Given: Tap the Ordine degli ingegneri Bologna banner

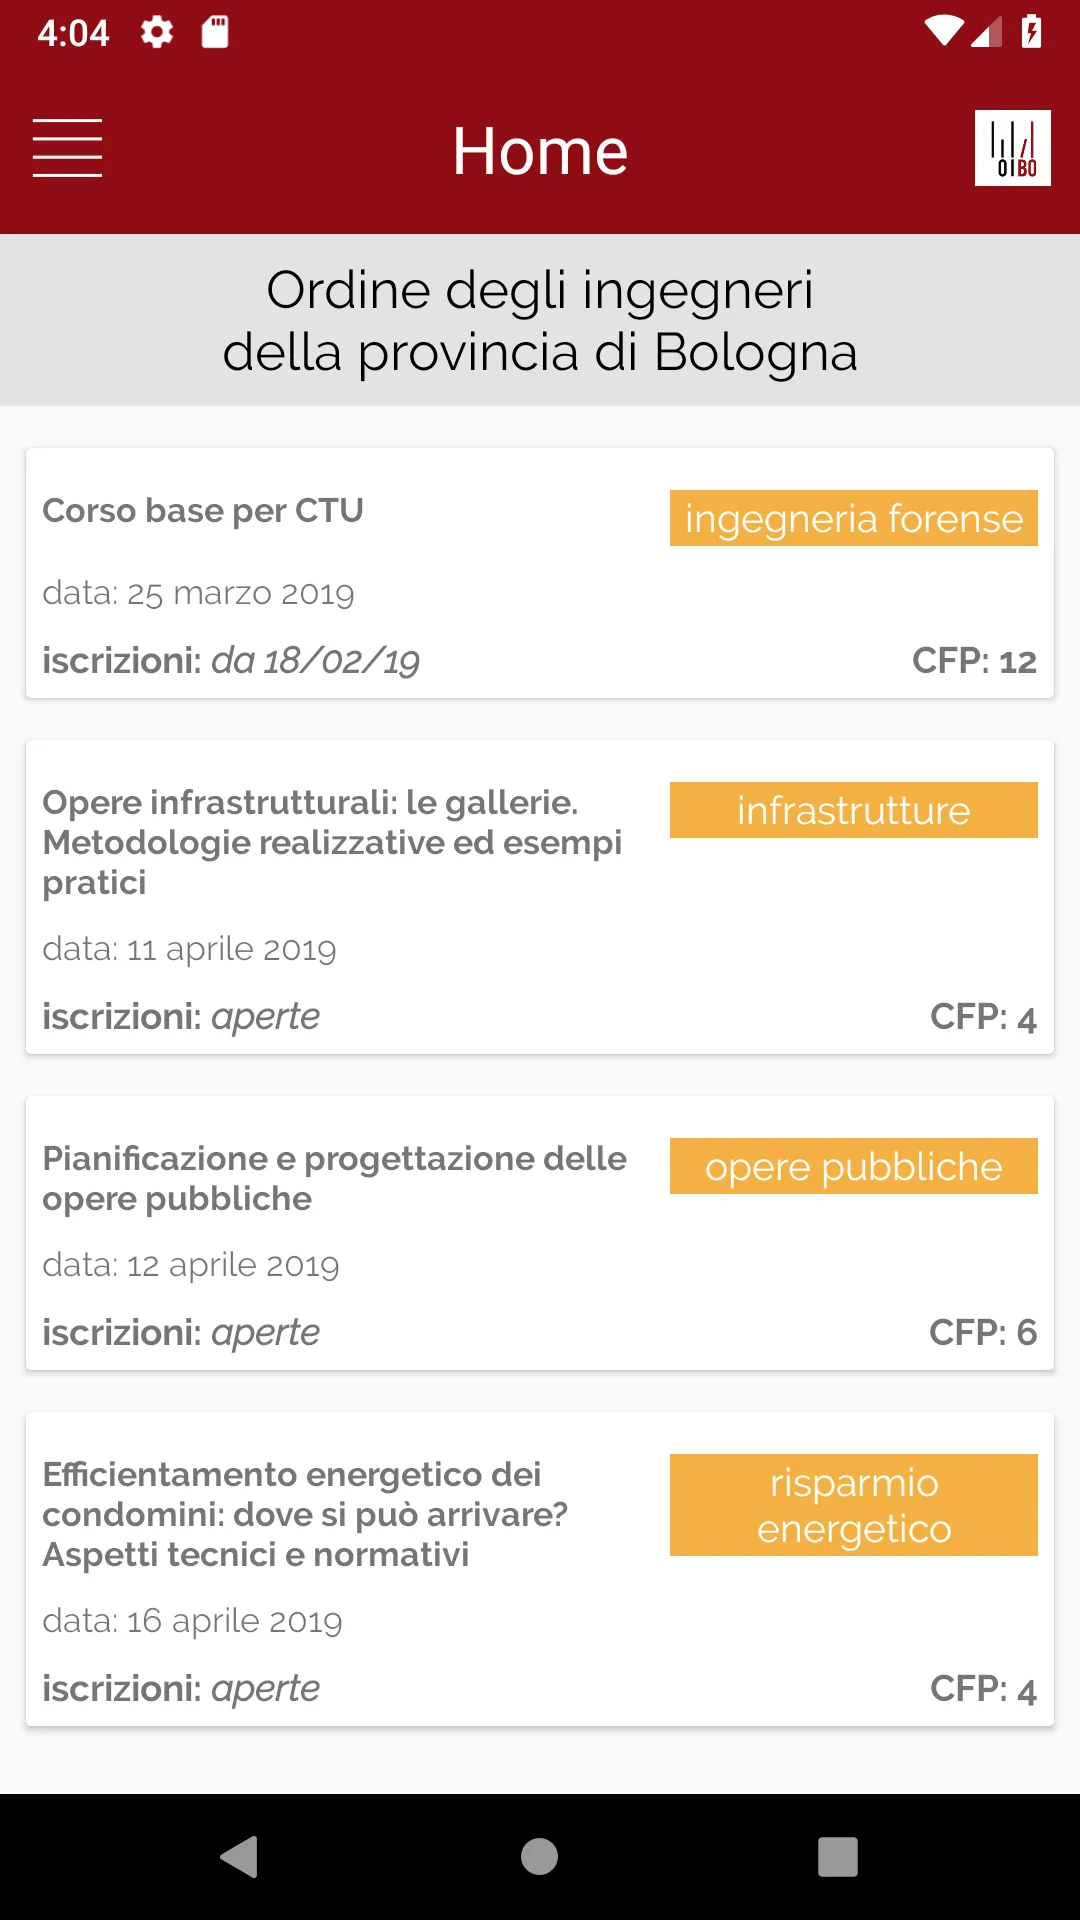Looking at the screenshot, I should point(540,320).
